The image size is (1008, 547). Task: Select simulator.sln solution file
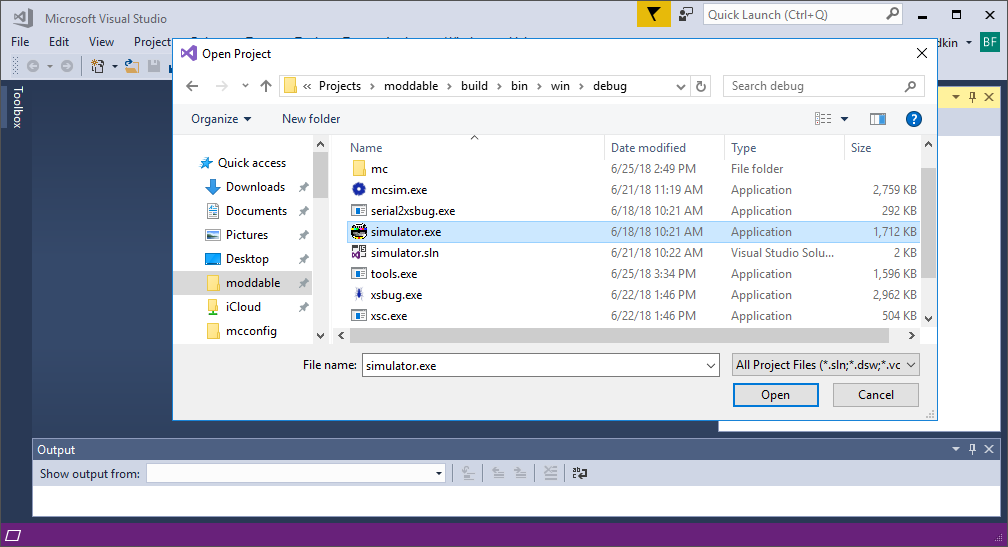click(633, 253)
